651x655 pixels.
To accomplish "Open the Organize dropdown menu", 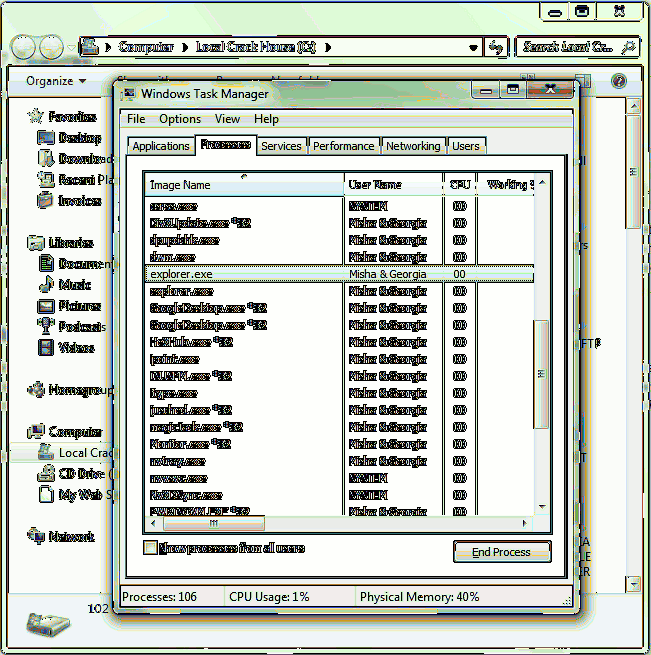I will pos(56,81).
